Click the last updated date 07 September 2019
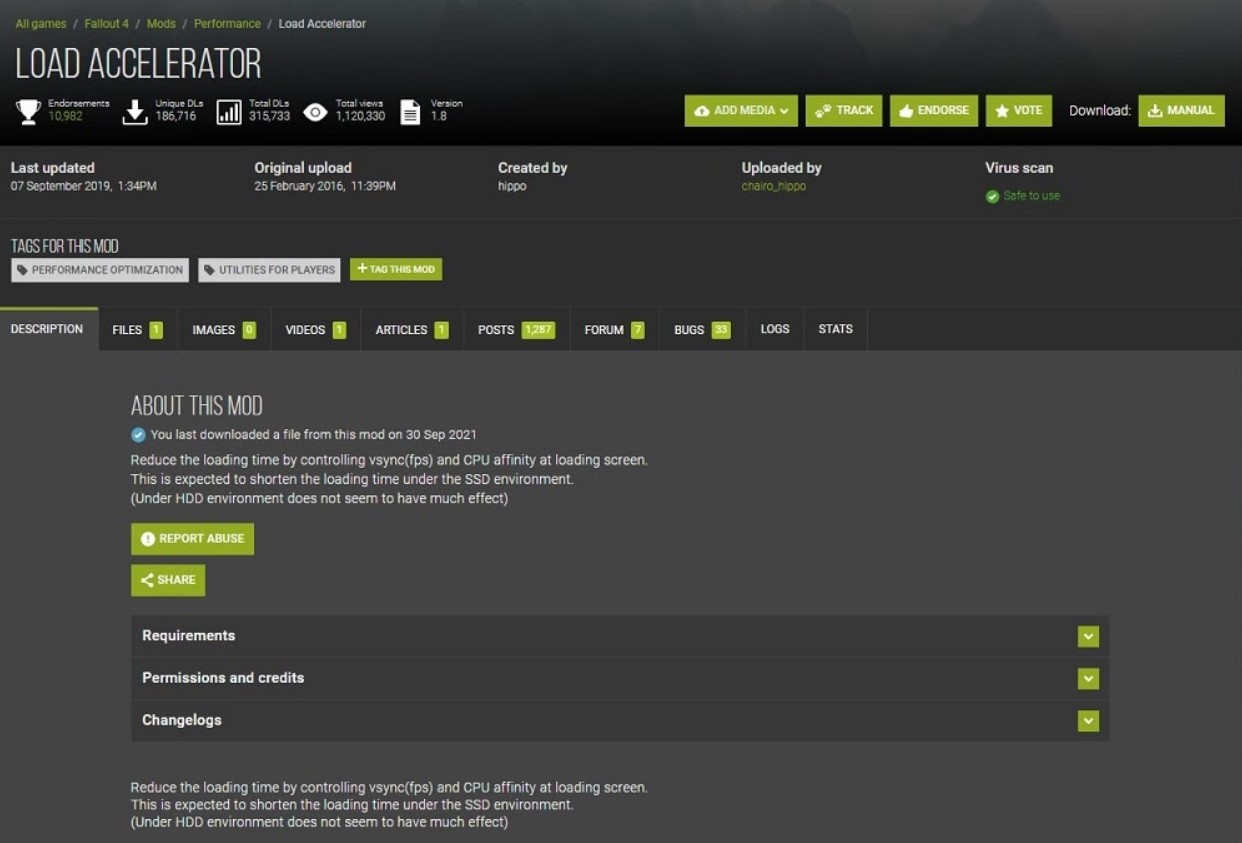Image resolution: width=1242 pixels, height=843 pixels. (x=84, y=187)
